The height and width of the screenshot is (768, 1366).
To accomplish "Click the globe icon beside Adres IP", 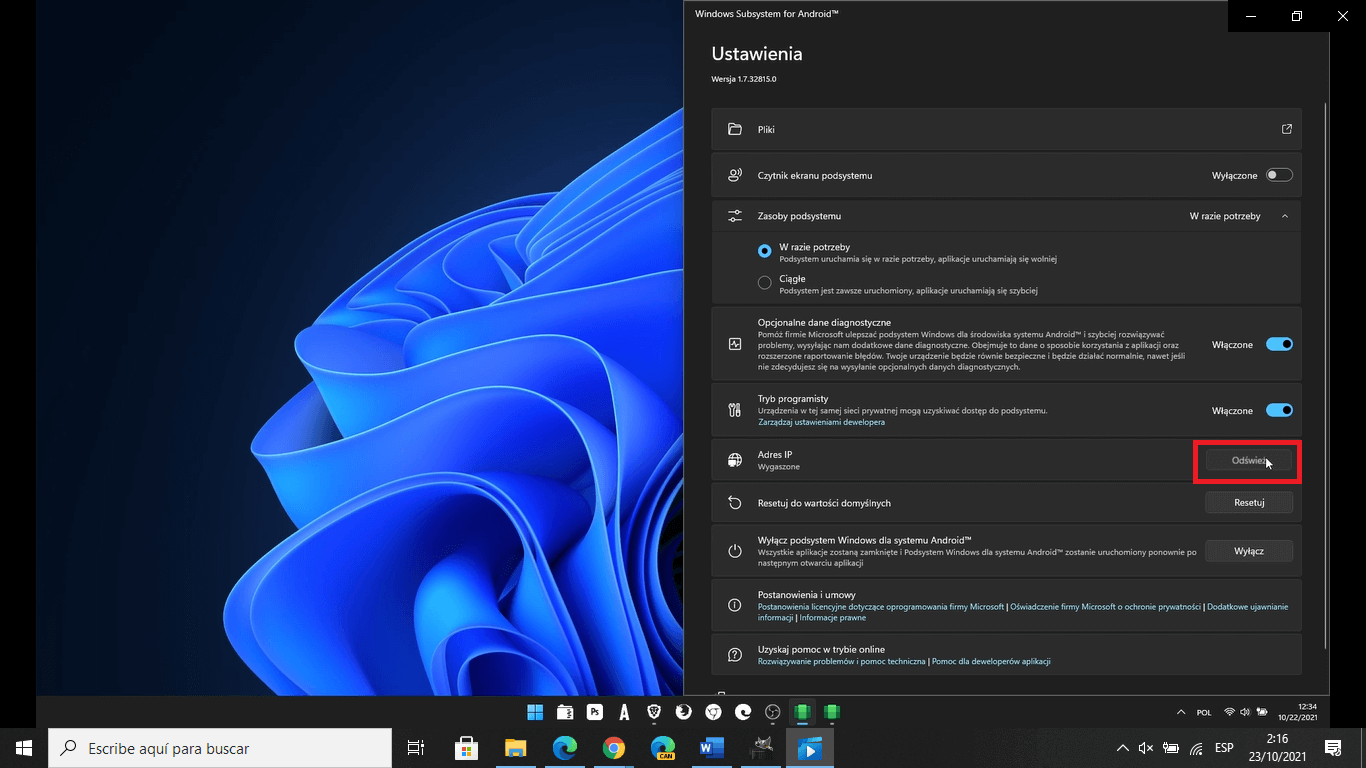I will 735,460.
